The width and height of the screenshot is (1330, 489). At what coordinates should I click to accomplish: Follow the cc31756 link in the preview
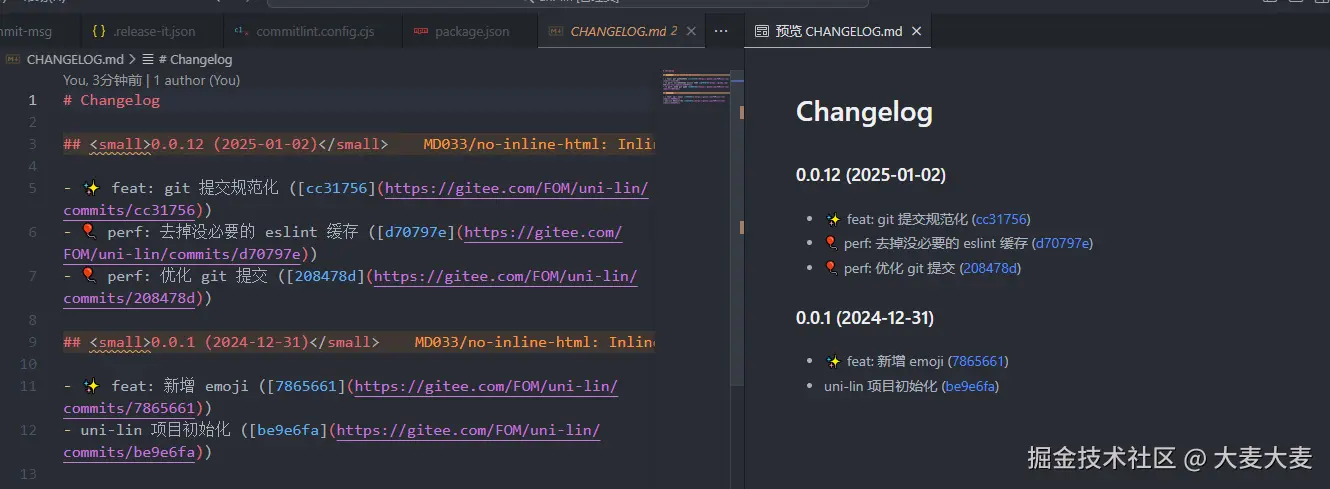point(1001,219)
